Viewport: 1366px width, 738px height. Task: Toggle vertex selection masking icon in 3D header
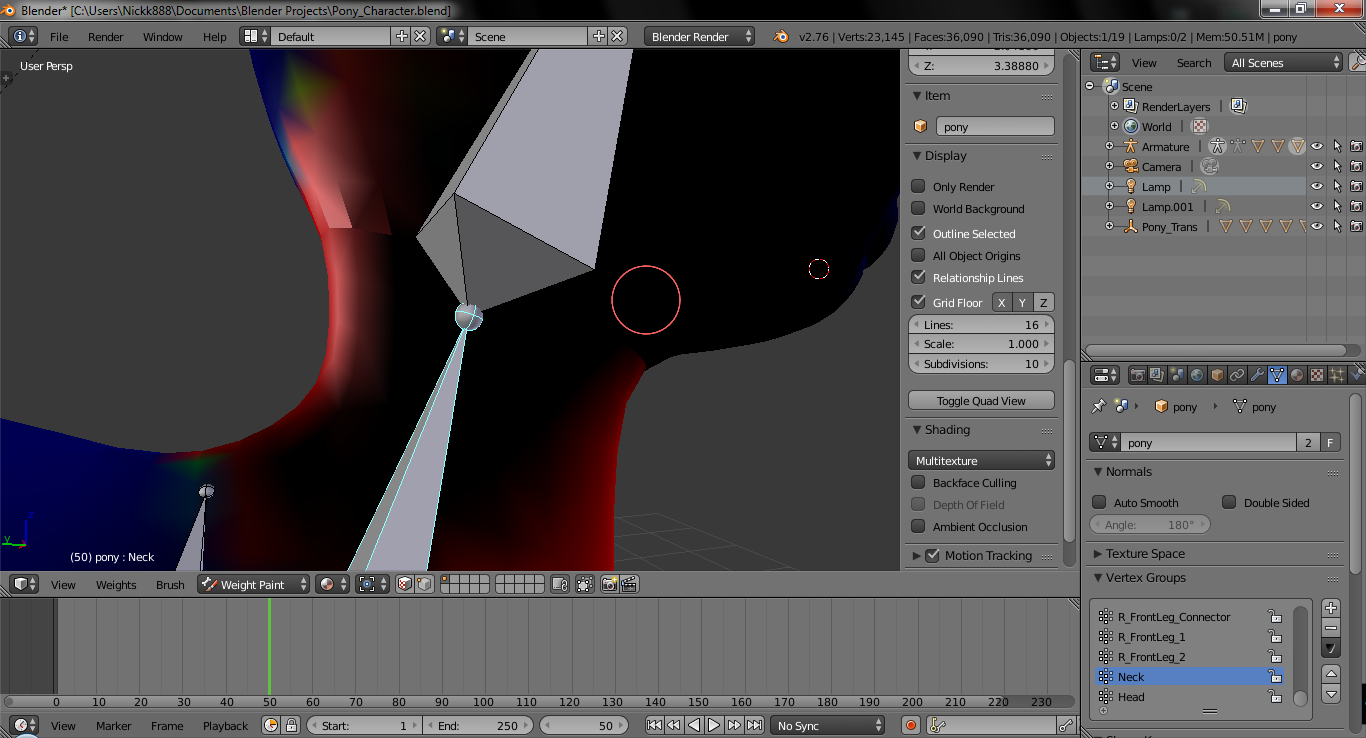pos(424,584)
